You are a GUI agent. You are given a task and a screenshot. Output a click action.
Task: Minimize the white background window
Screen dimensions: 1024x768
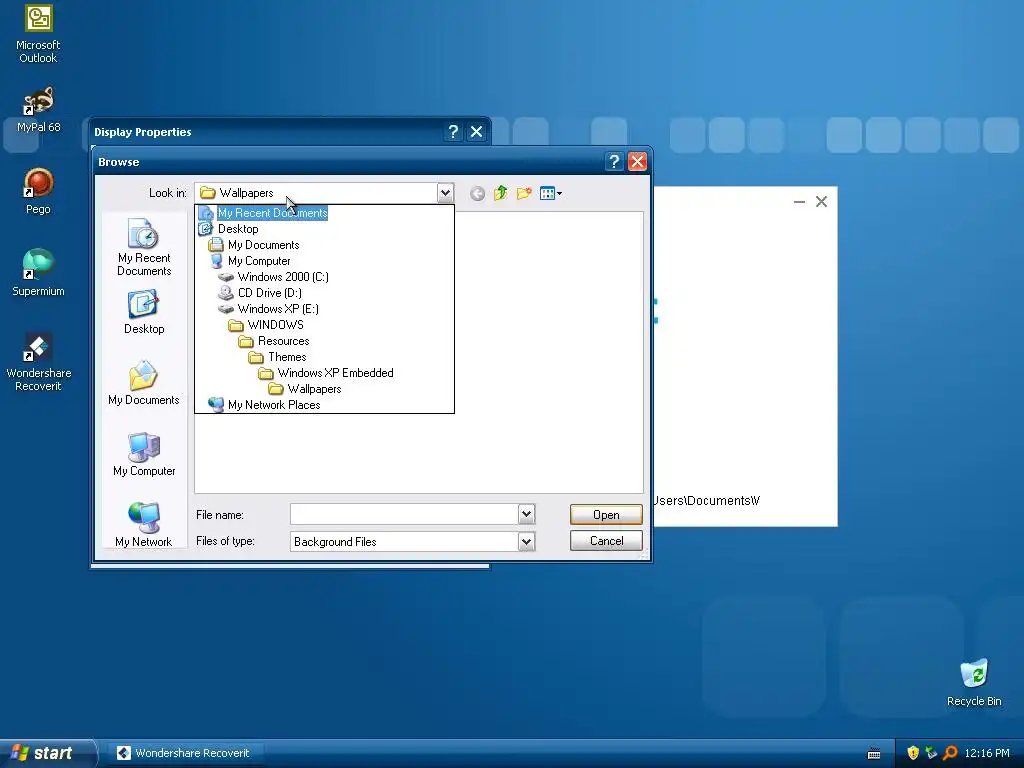click(799, 202)
